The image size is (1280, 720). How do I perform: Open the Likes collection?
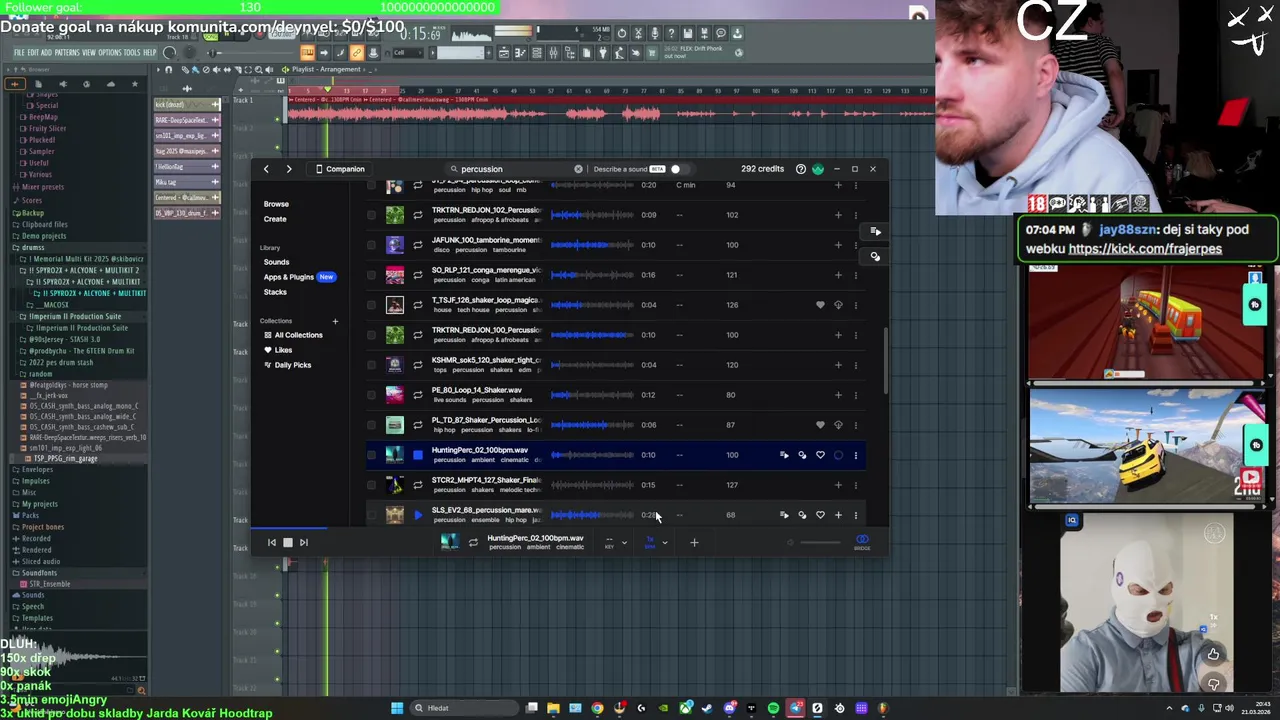(x=278, y=350)
